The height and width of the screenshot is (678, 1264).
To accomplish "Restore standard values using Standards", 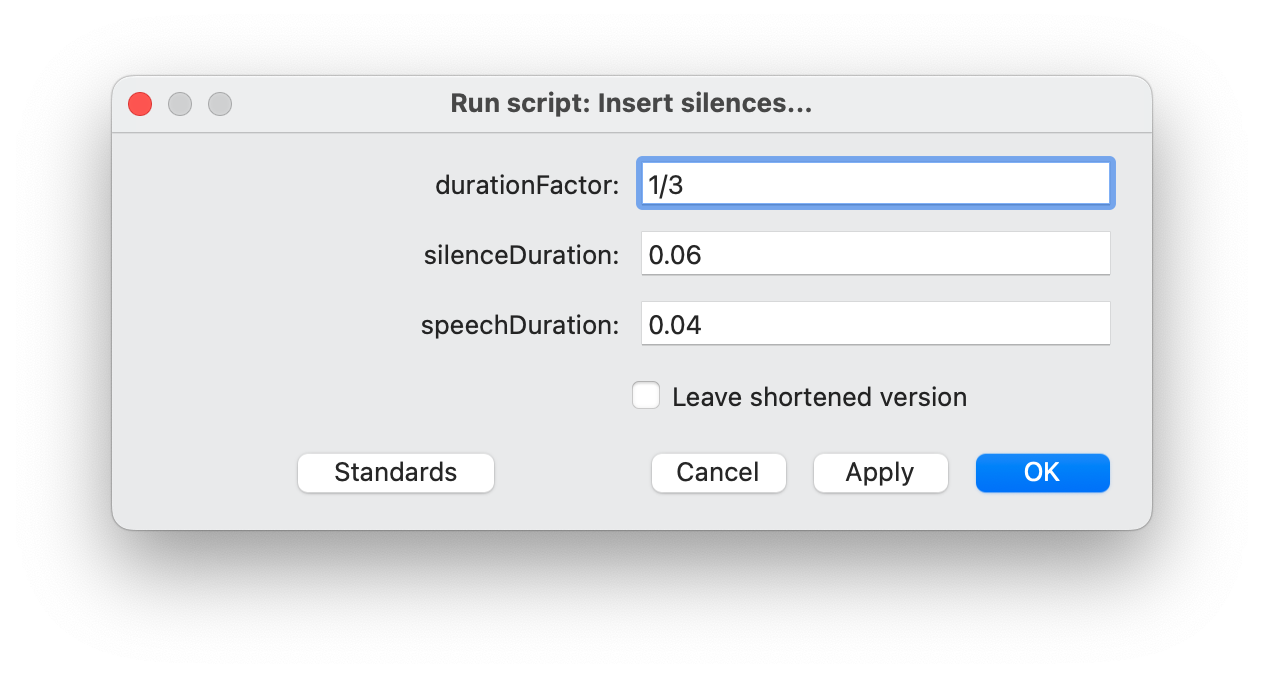I will [x=396, y=472].
